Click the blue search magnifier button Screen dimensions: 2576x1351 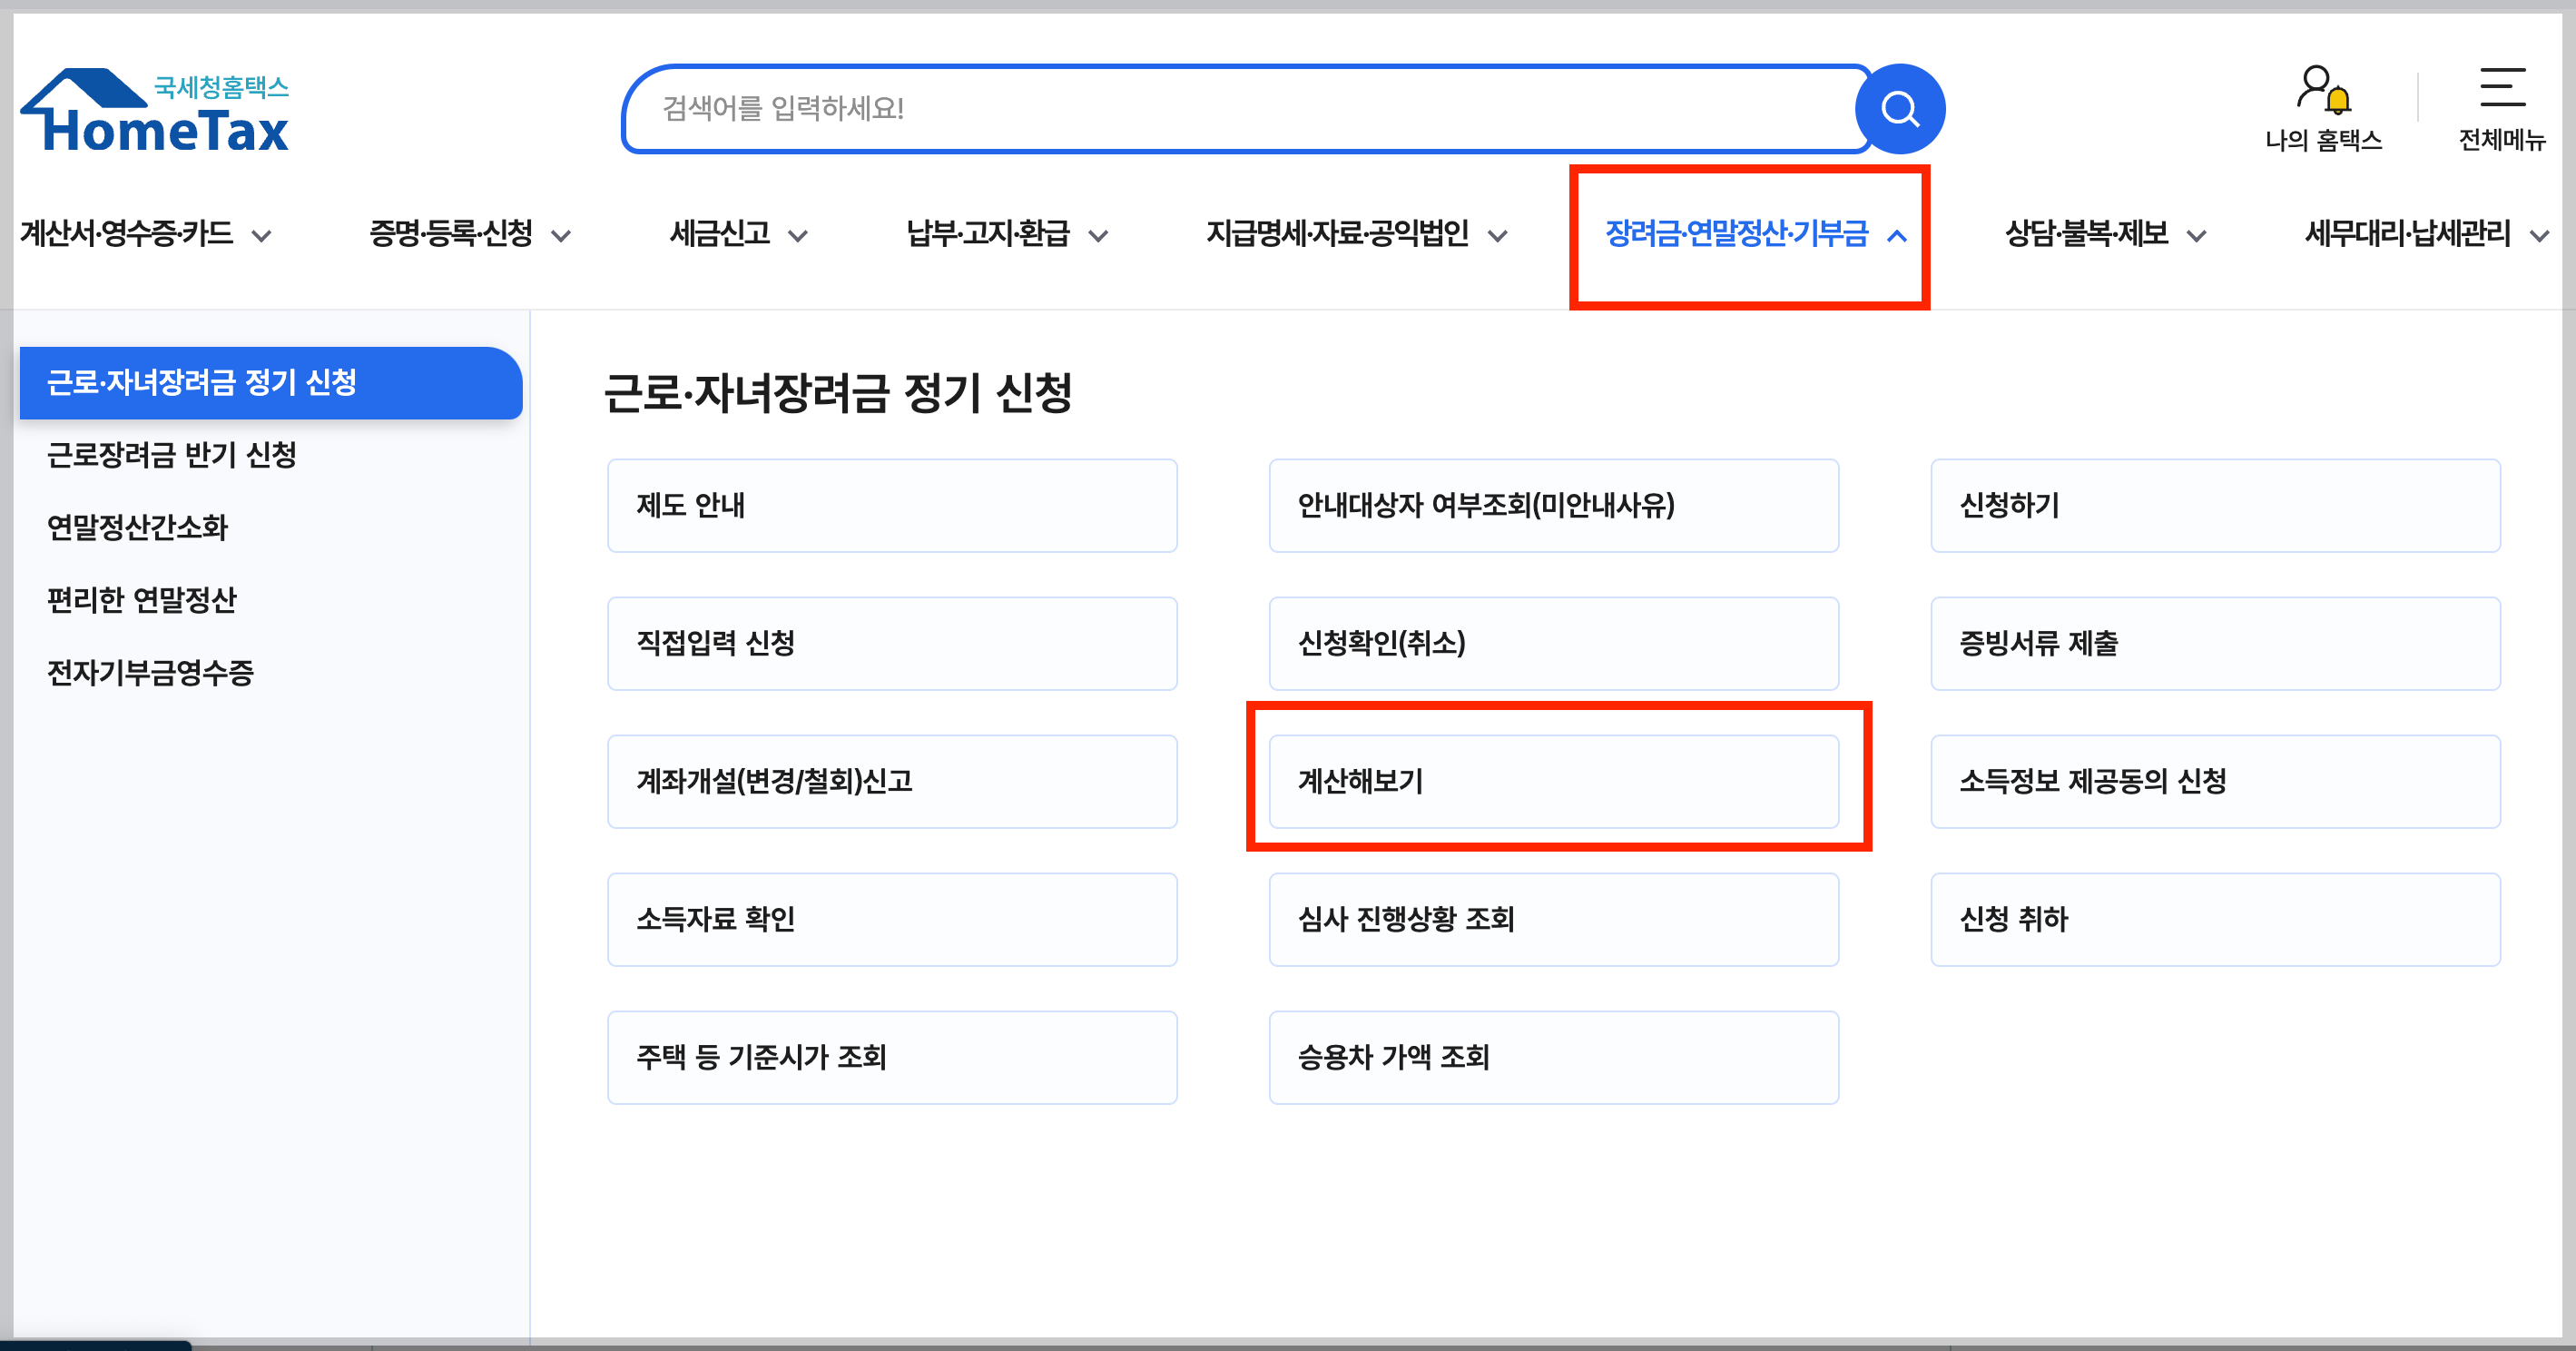click(x=1899, y=109)
